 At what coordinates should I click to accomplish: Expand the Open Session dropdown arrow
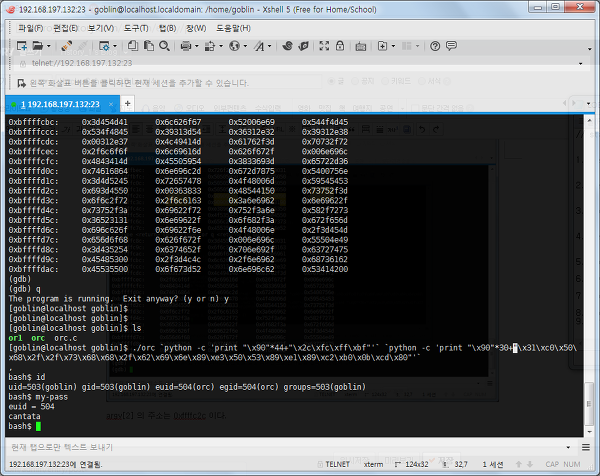point(49,46)
